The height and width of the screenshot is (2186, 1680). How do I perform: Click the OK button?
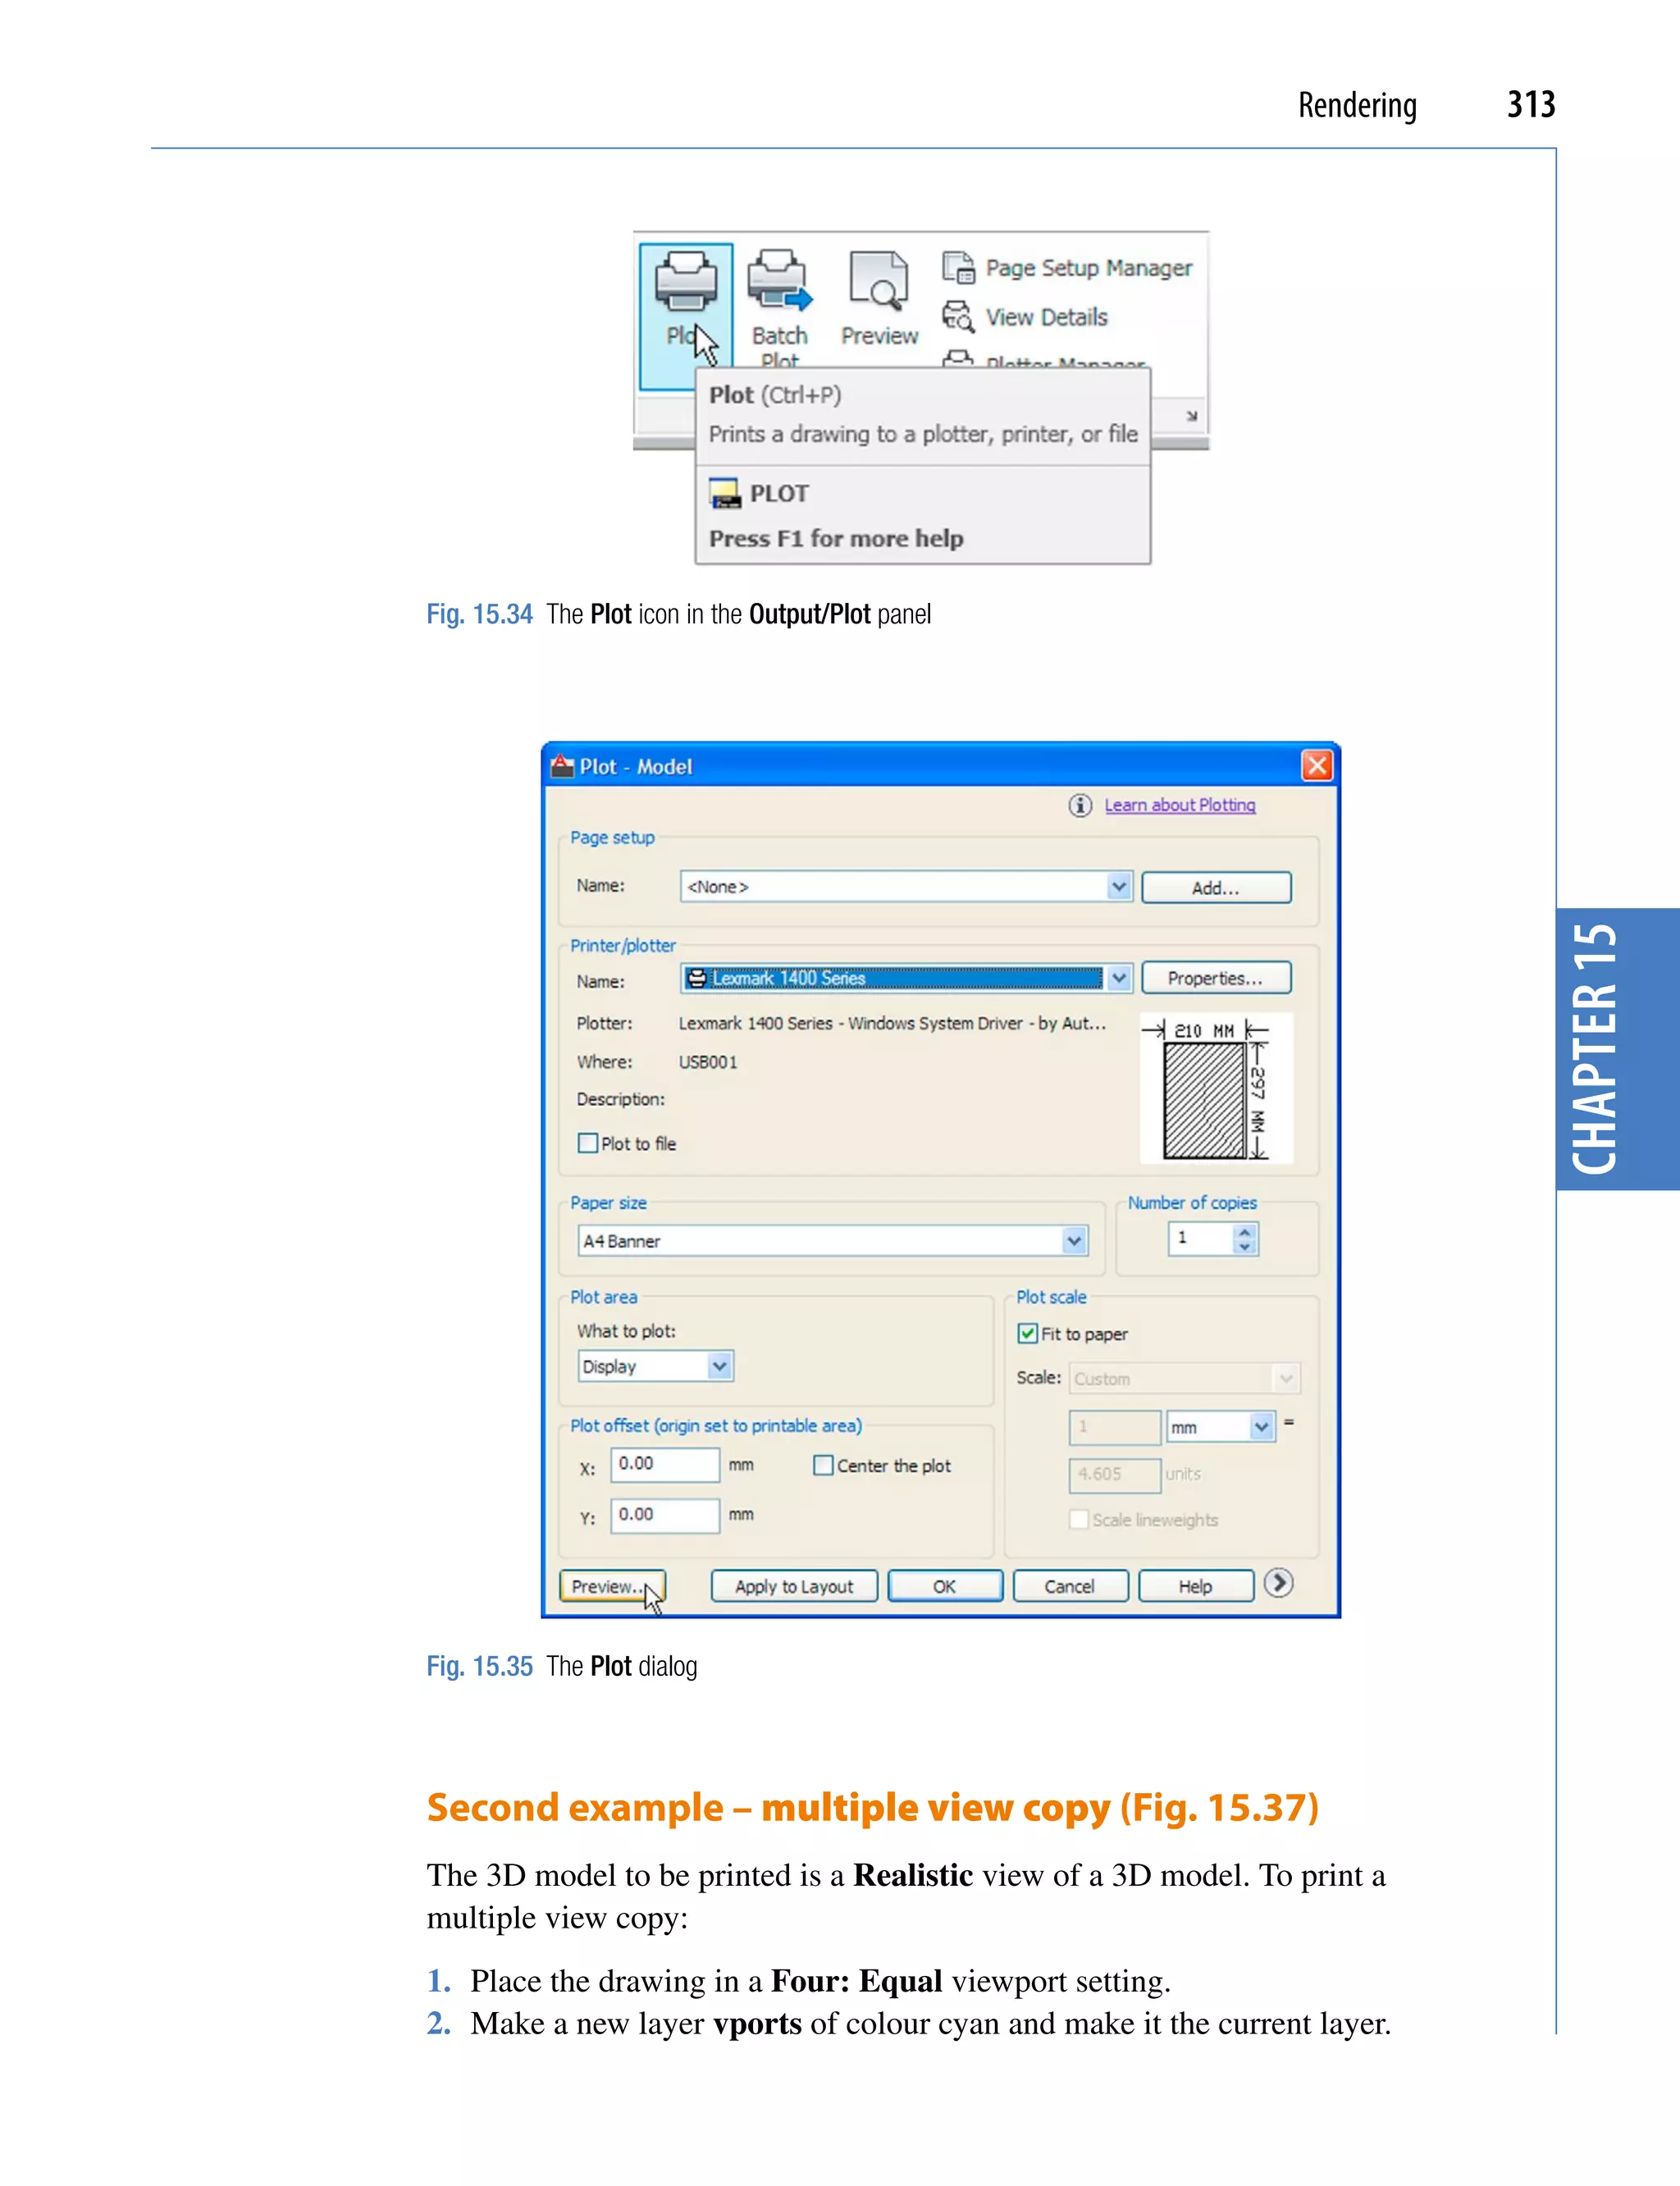pos(945,1586)
